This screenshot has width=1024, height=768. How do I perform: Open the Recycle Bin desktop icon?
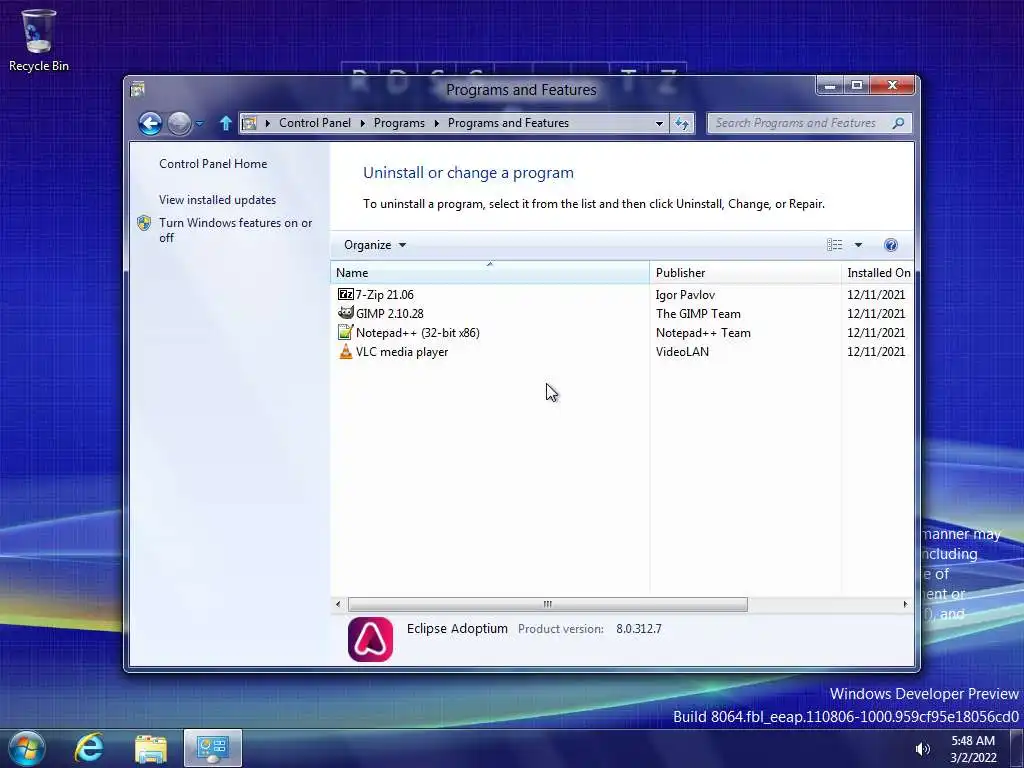pyautogui.click(x=39, y=40)
